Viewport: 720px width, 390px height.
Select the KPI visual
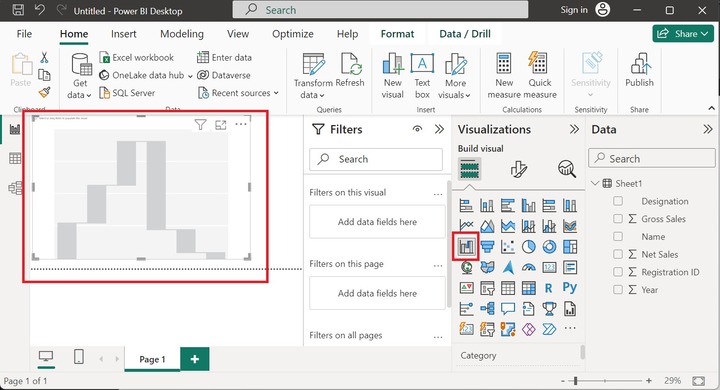pos(466,288)
